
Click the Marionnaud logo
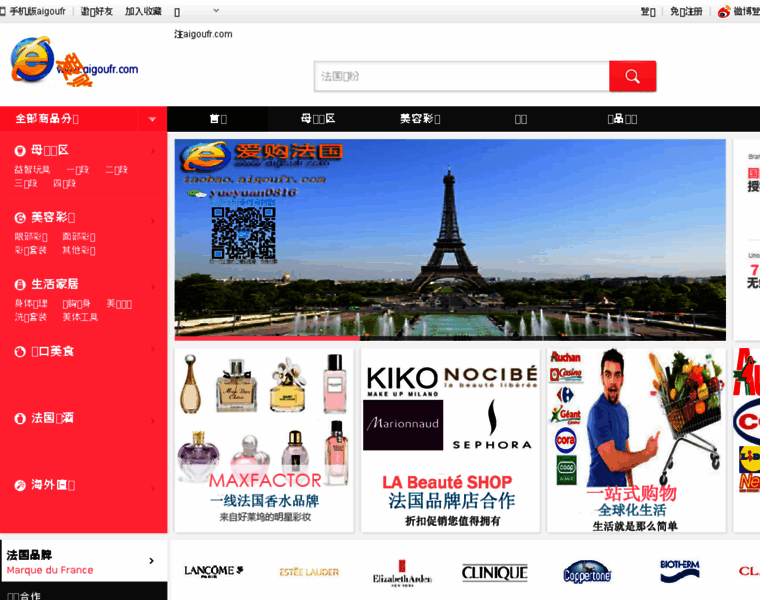pyautogui.click(x=403, y=425)
